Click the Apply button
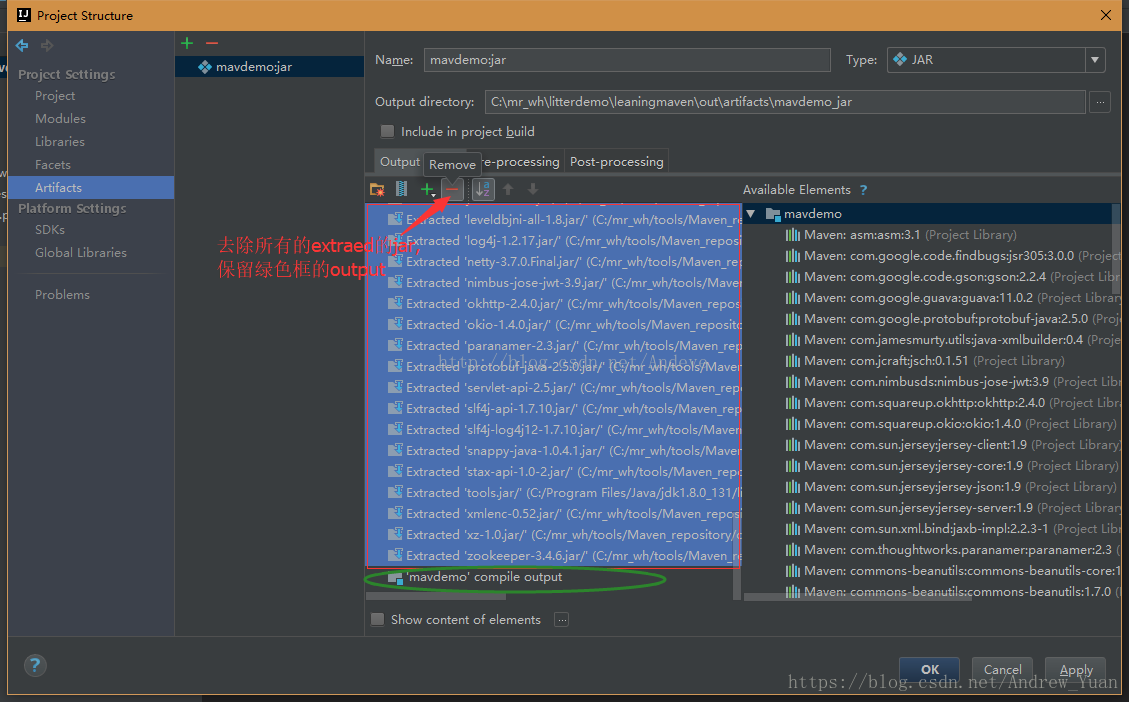The height and width of the screenshot is (702, 1129). (x=1076, y=670)
